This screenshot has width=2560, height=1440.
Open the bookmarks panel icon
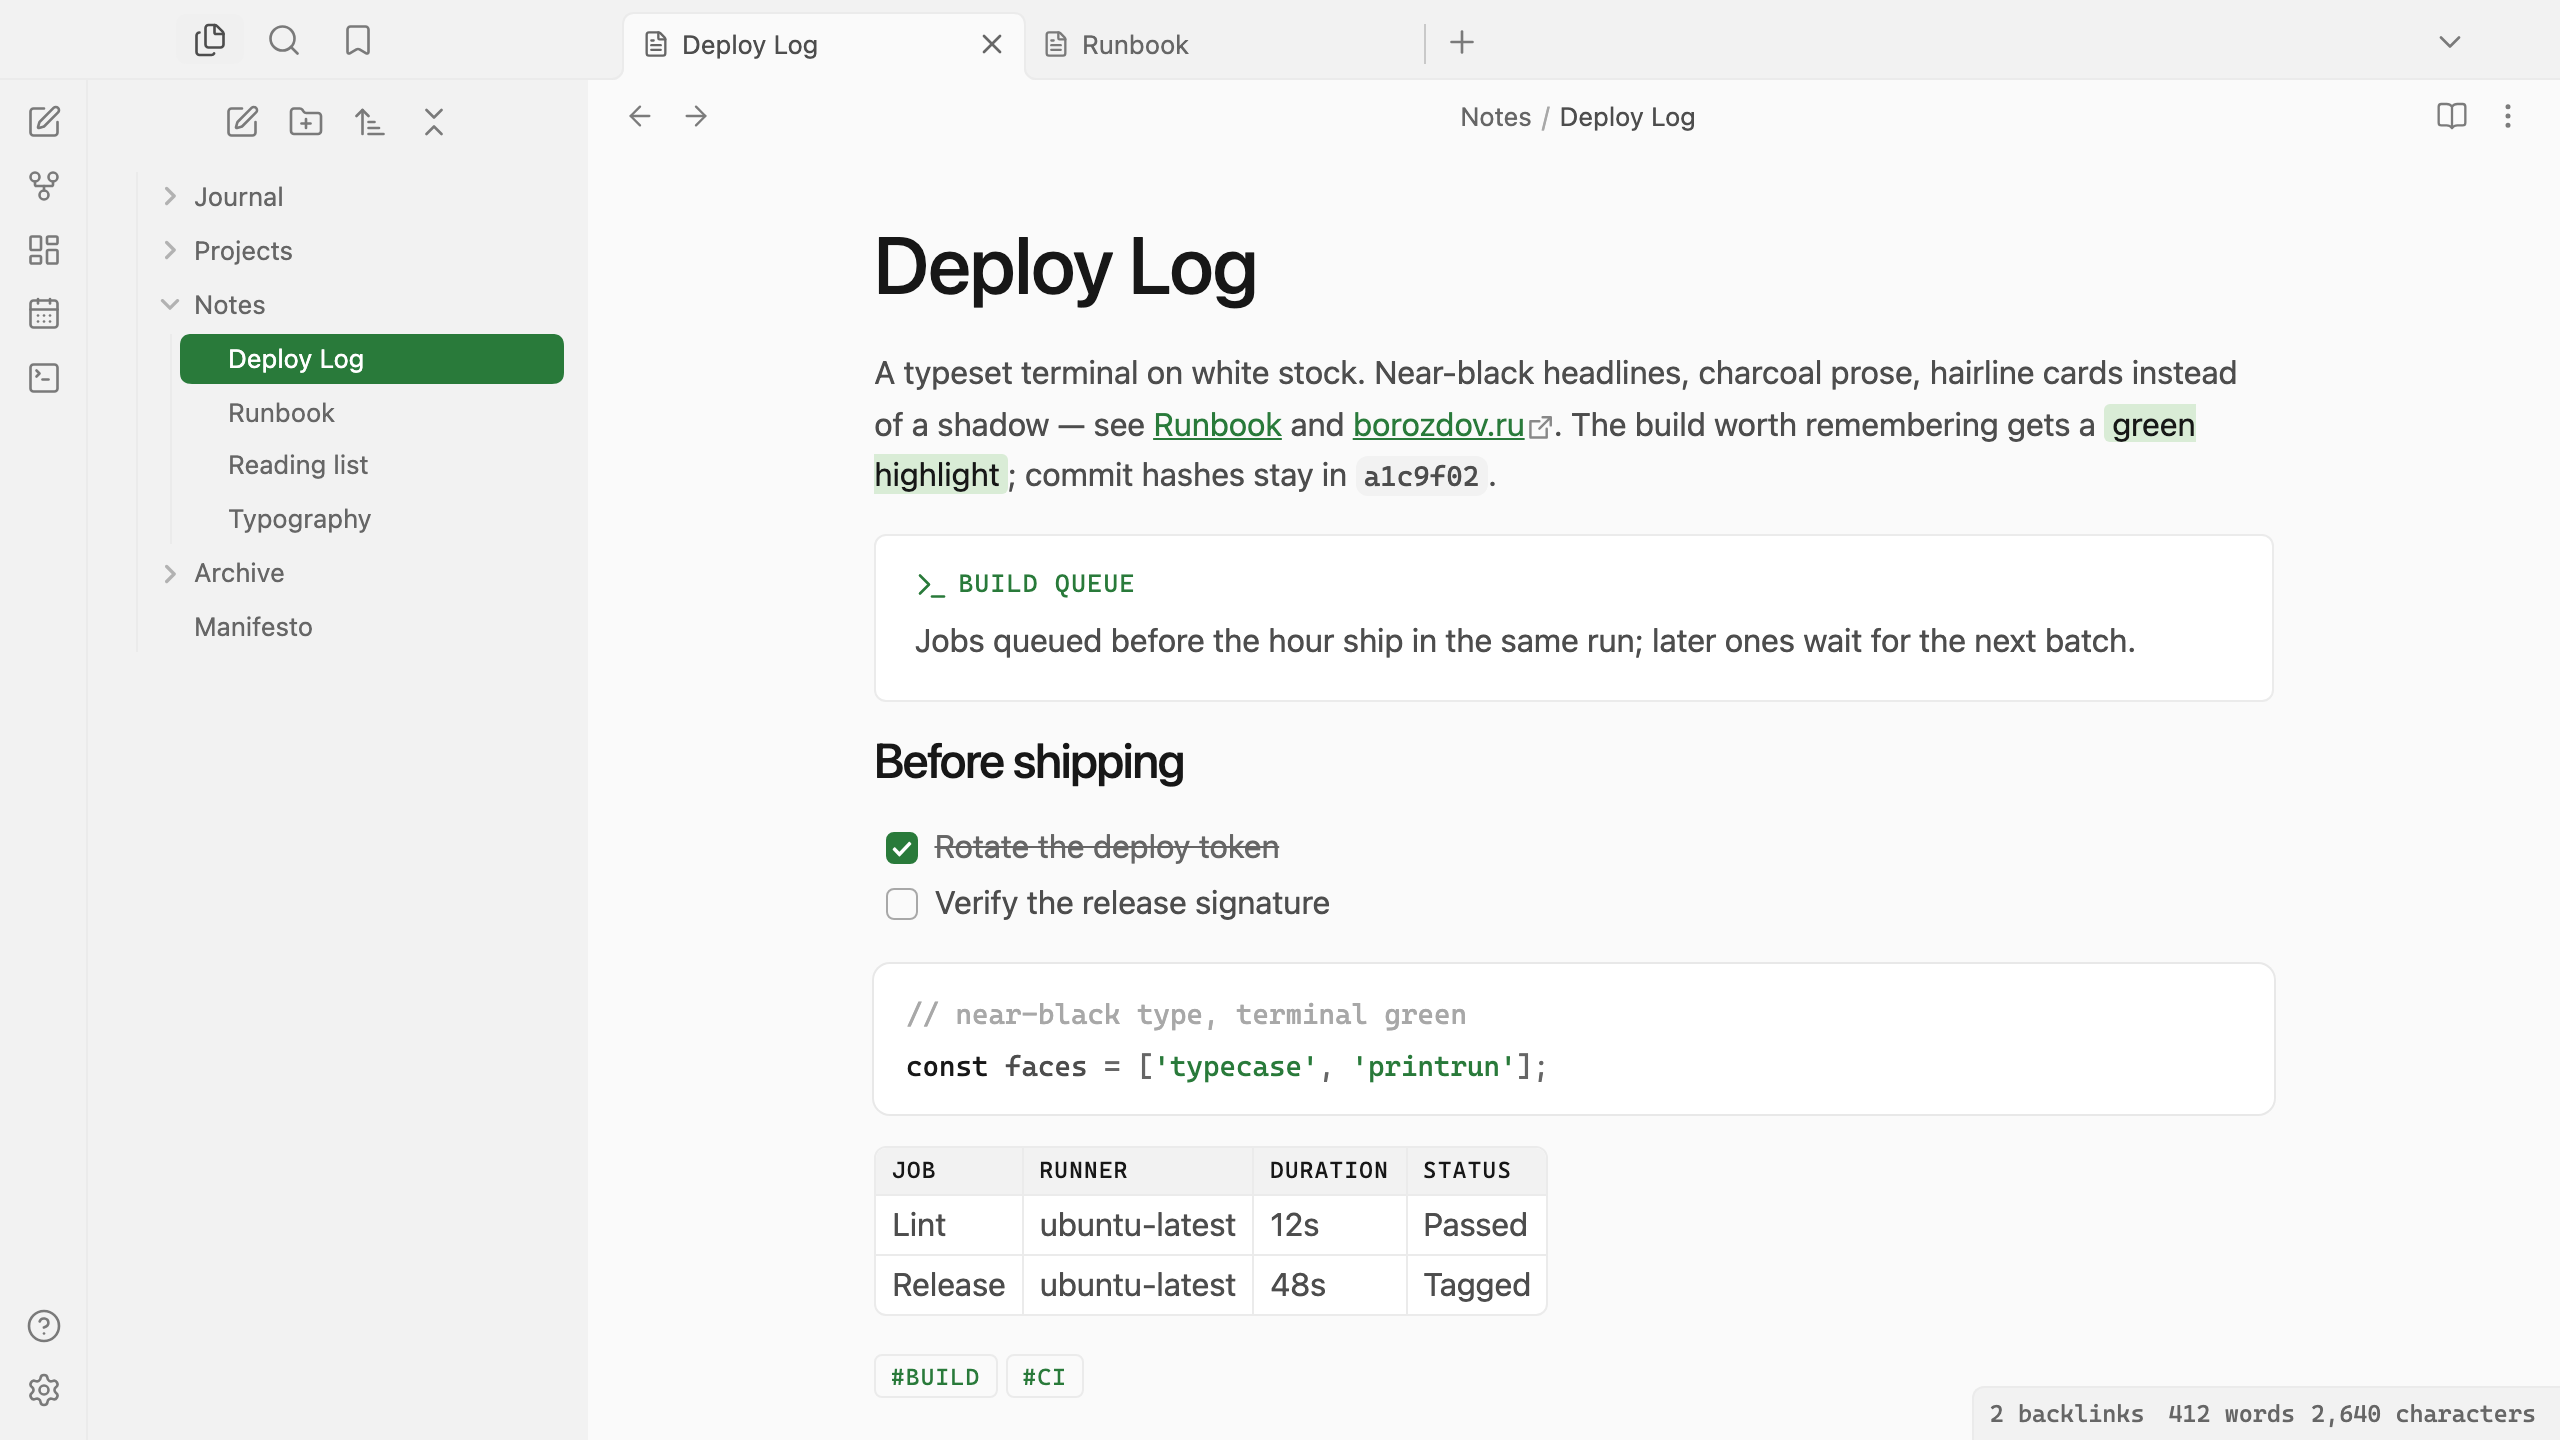358,41
